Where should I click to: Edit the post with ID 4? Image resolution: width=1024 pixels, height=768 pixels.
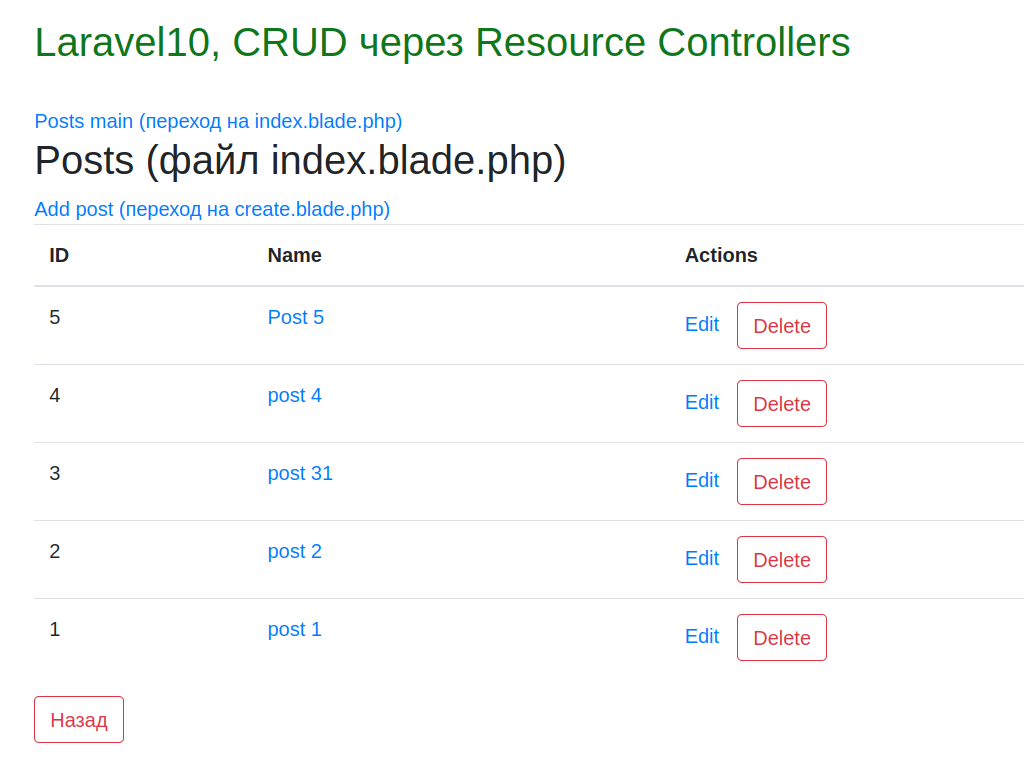pyautogui.click(x=702, y=402)
